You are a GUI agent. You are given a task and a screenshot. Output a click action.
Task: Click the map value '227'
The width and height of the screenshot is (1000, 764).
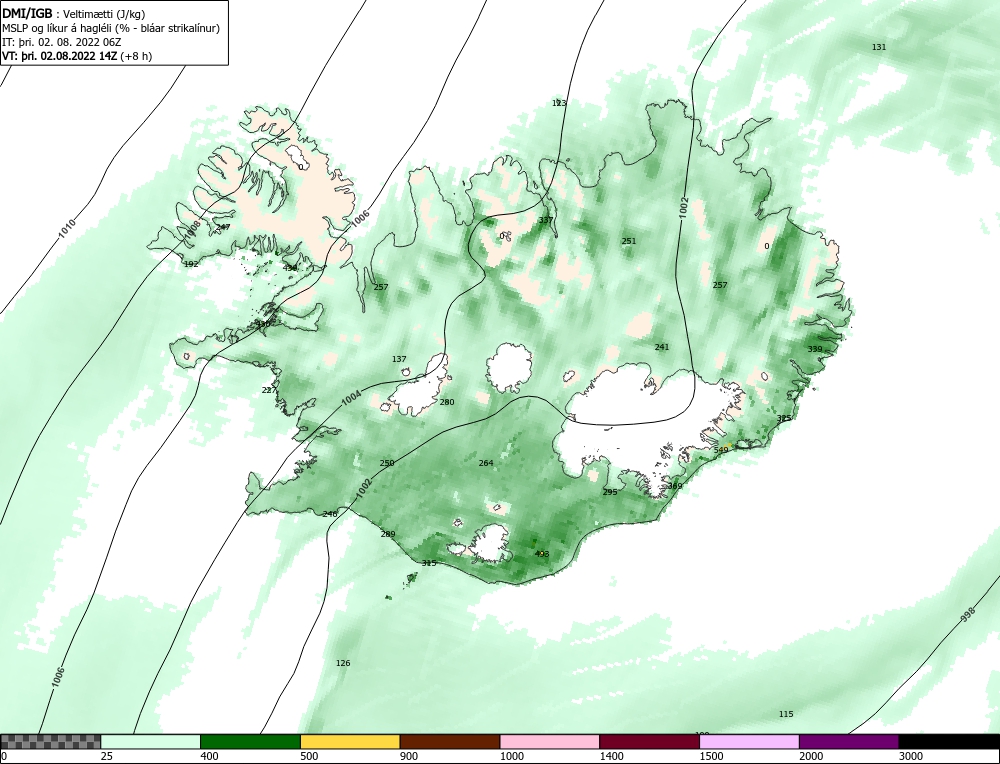click(x=269, y=390)
